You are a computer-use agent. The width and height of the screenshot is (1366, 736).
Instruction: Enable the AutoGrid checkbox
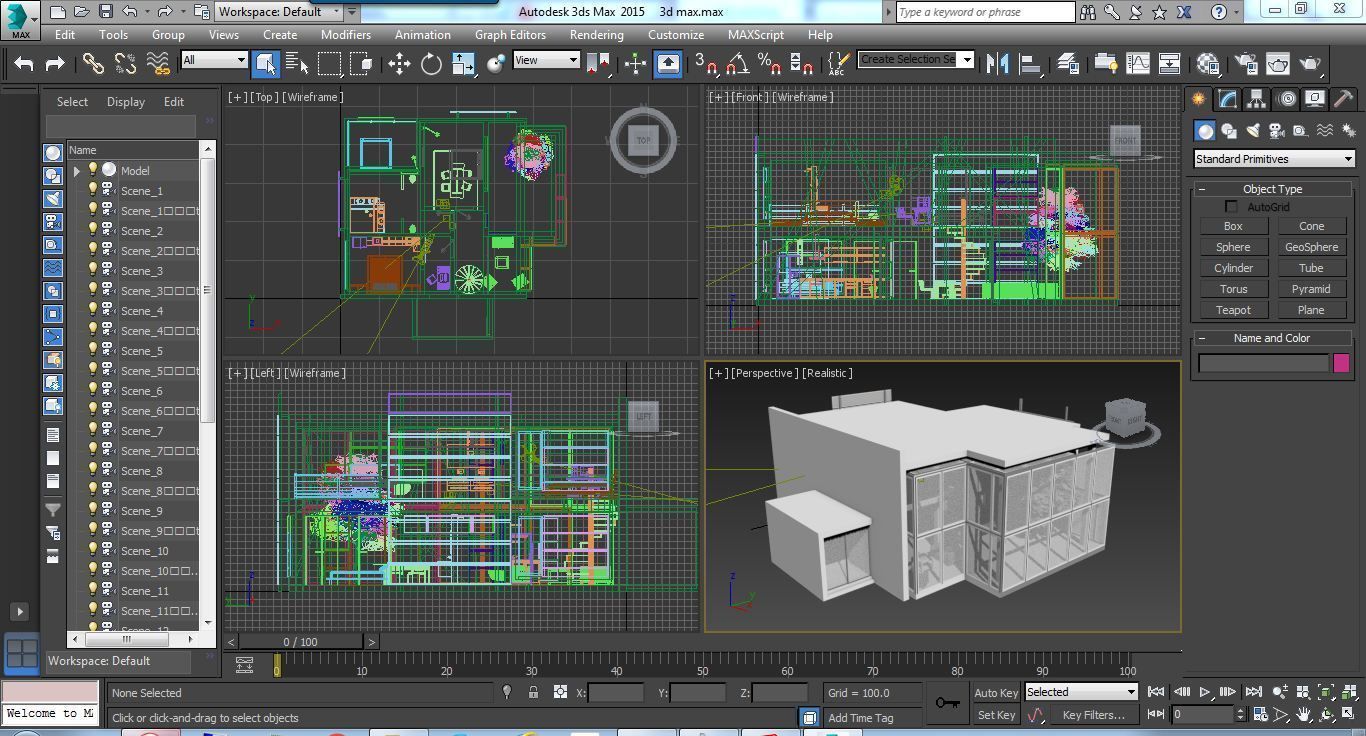tap(1231, 207)
